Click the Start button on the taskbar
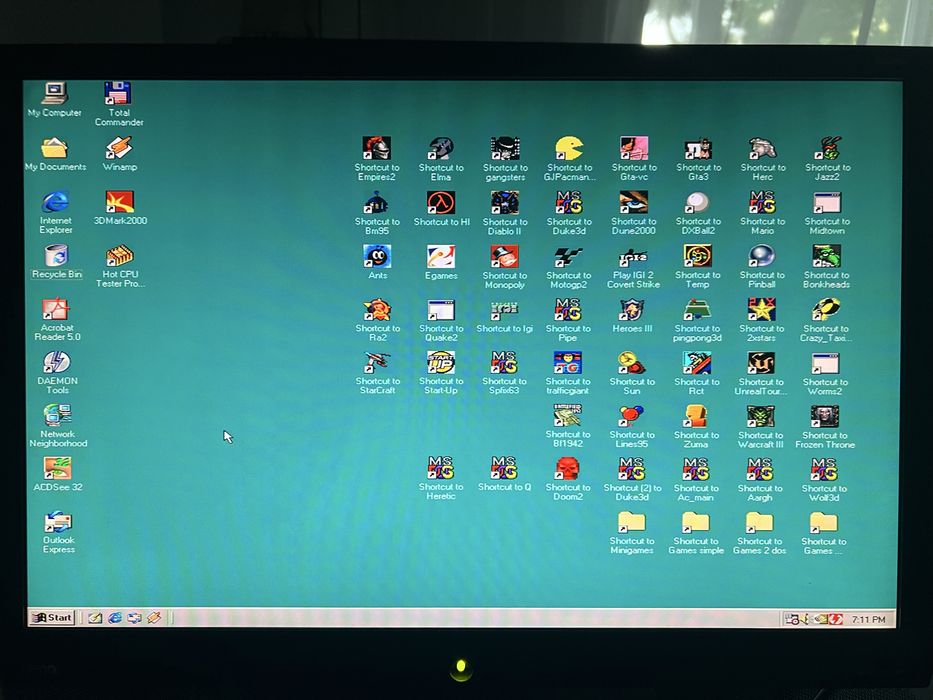 [52, 617]
